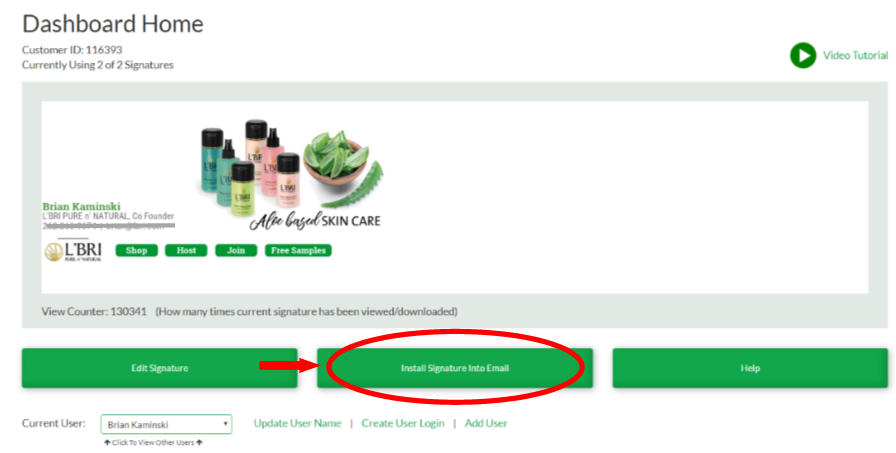Click the Host button in signature
896x453 pixels.
[x=186, y=250]
